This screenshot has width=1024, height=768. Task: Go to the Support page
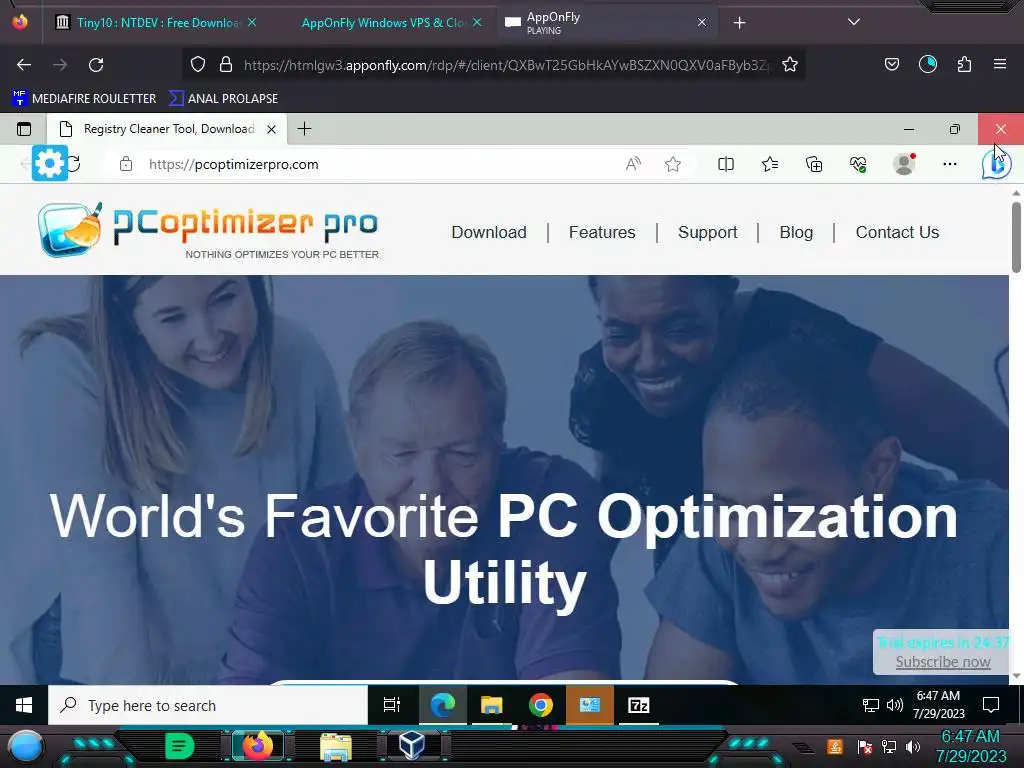(x=707, y=232)
